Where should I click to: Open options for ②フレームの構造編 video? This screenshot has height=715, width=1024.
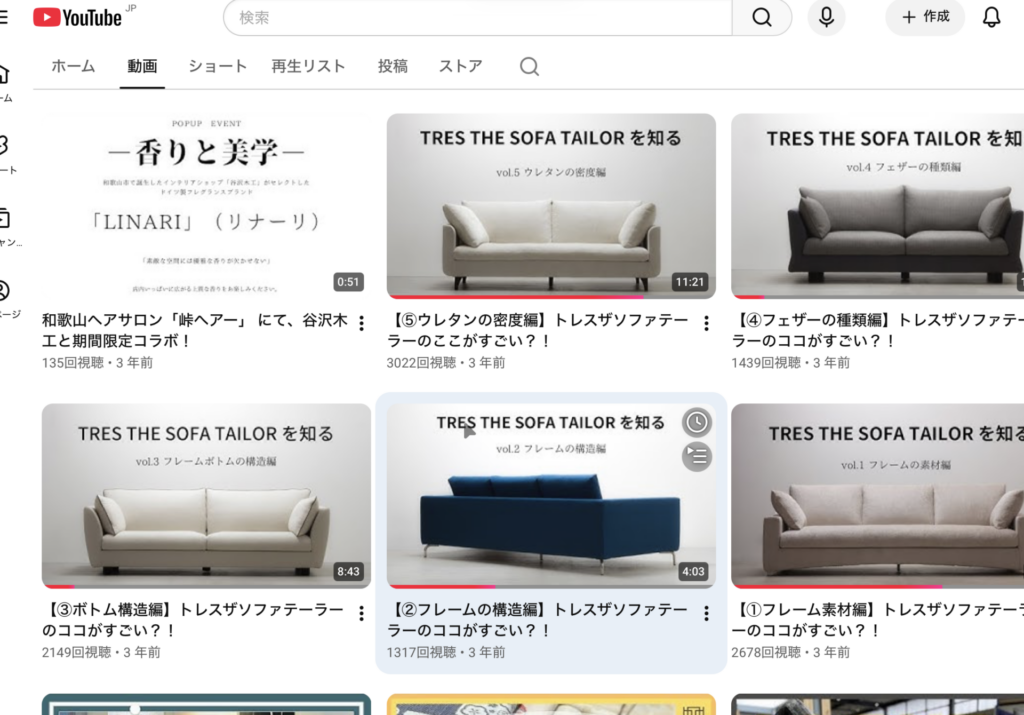706,613
